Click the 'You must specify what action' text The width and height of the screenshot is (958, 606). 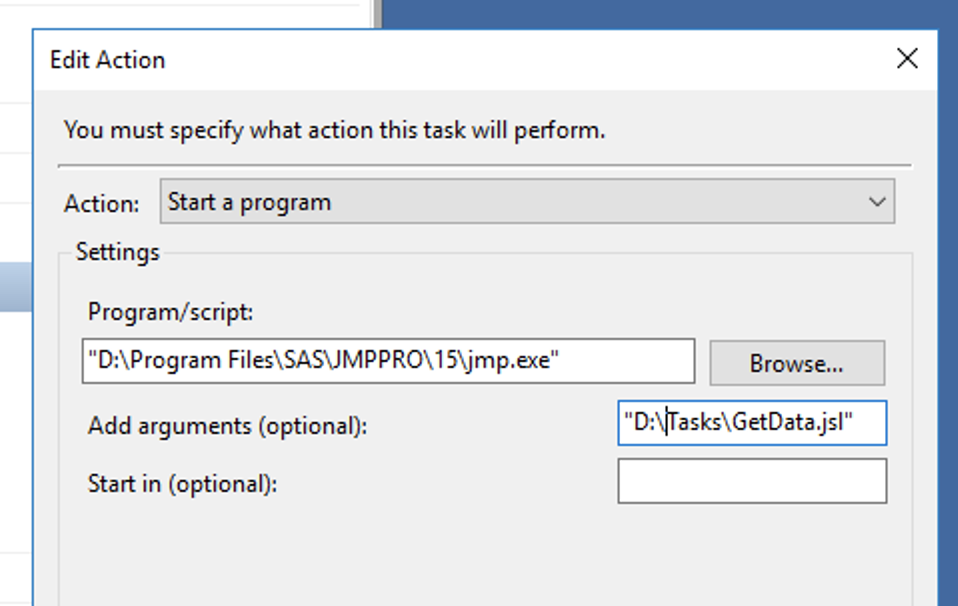334,130
